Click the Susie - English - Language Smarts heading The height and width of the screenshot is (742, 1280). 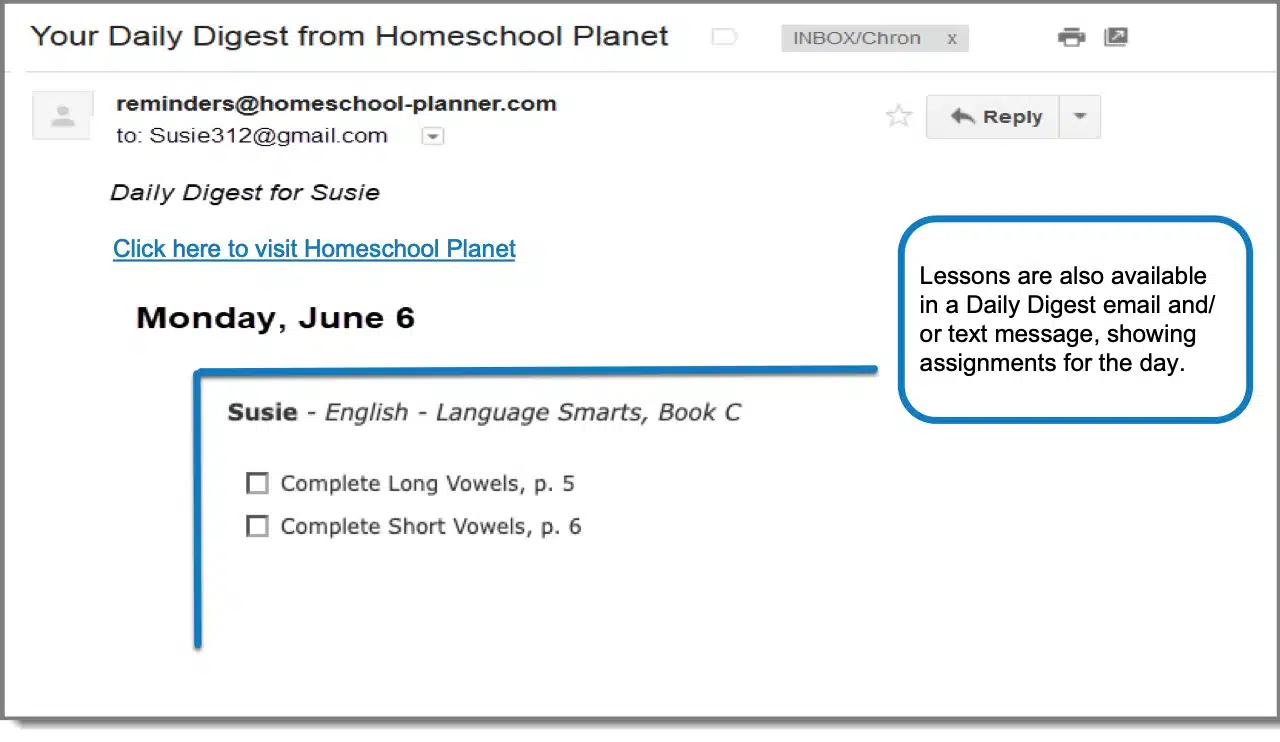pyautogui.click(x=484, y=412)
